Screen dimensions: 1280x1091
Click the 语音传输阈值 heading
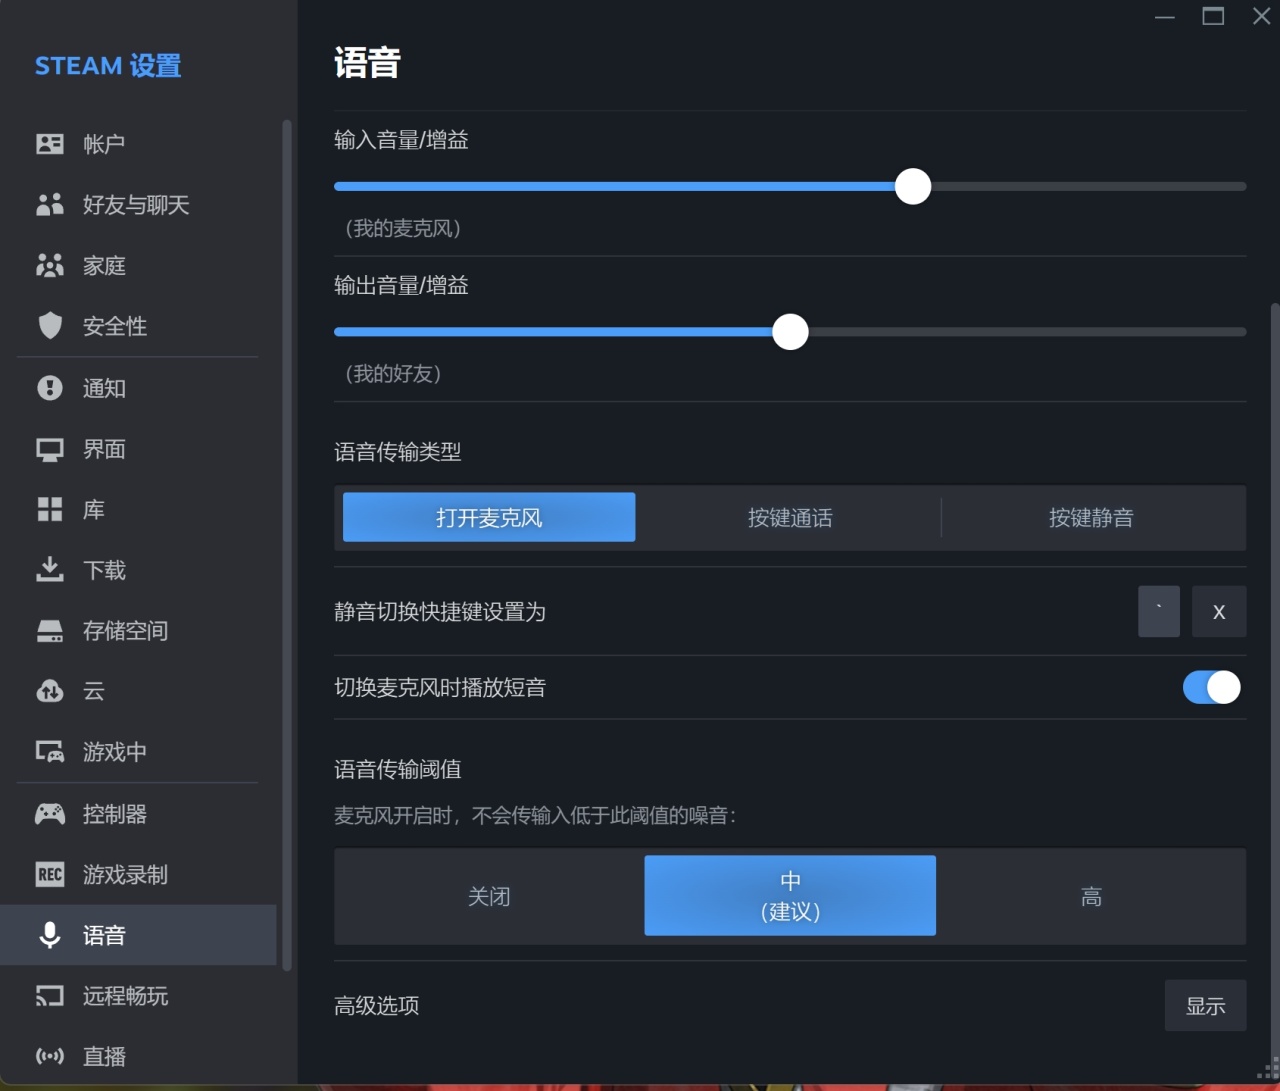[397, 769]
